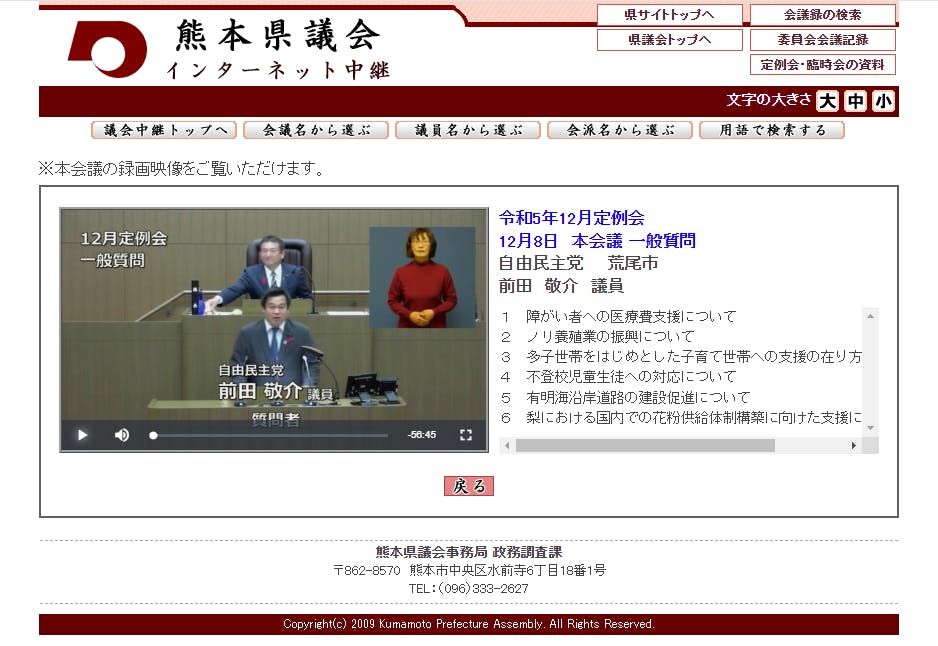Viewport: 938px width, 646px height.
Task: Open 会議録の検索 page
Action: pos(823,14)
